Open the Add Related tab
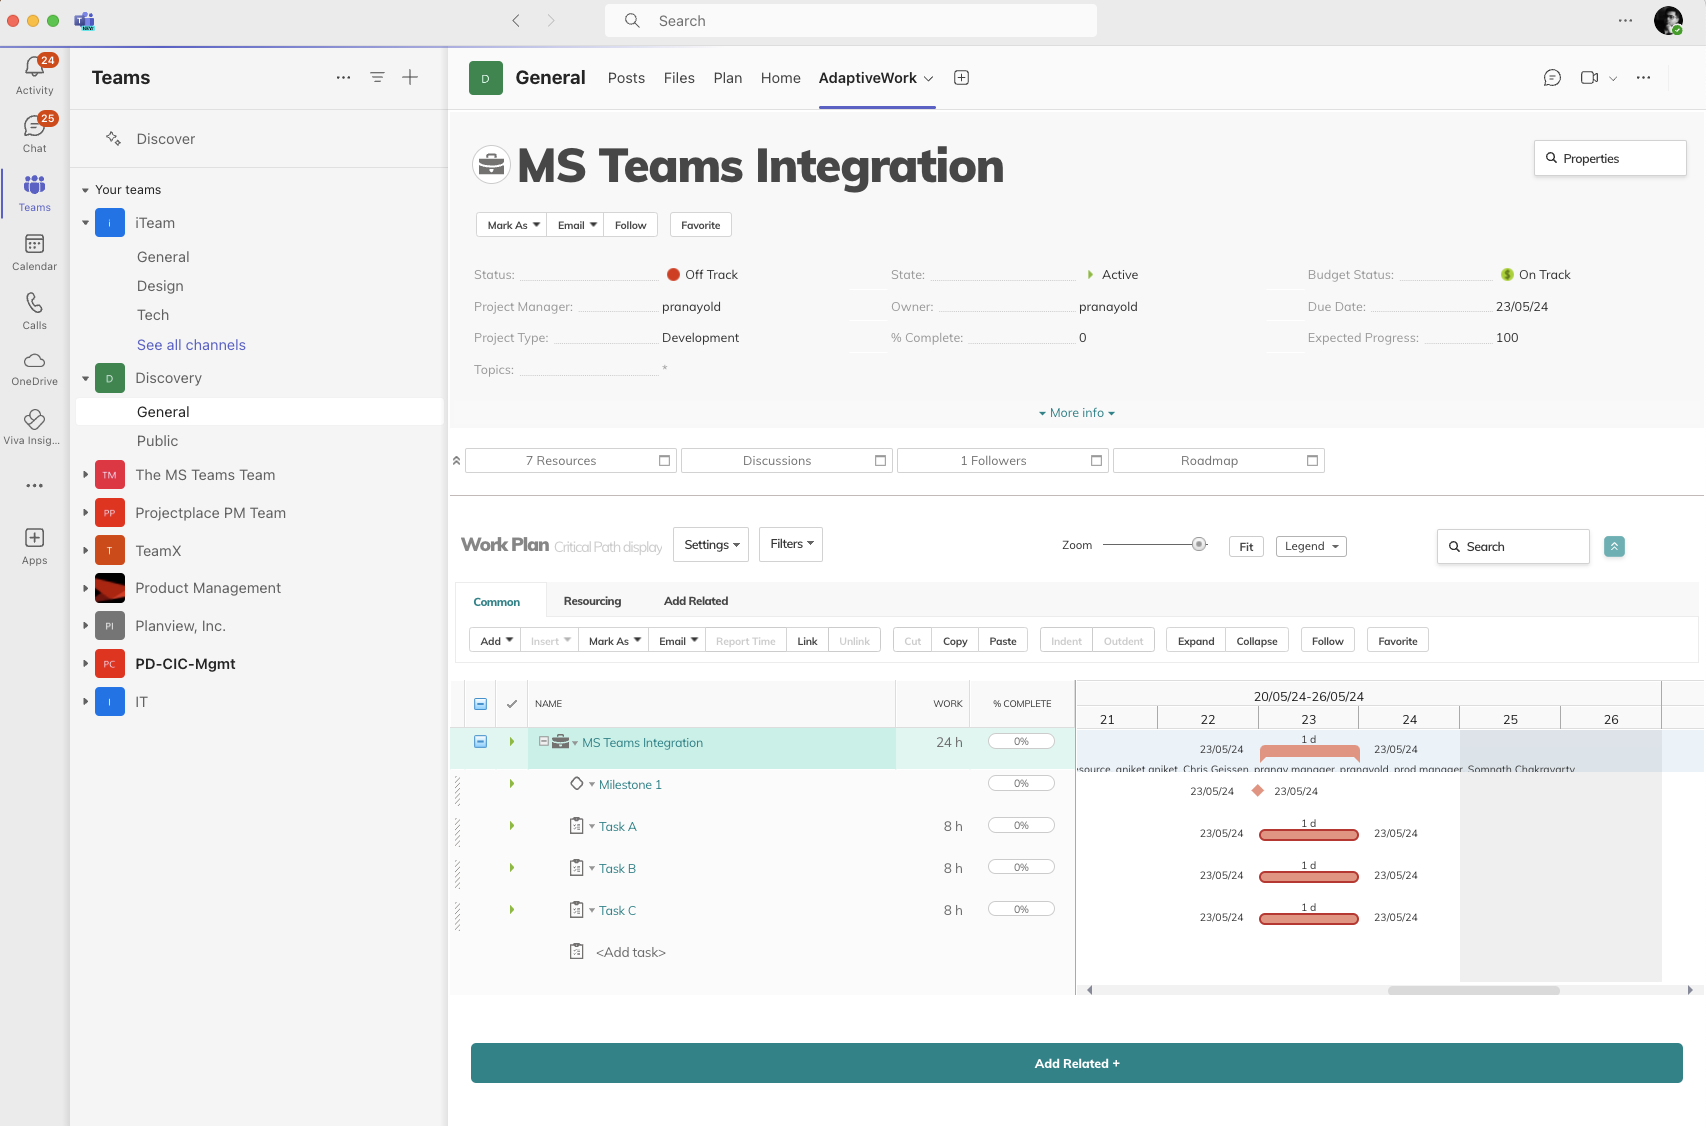 coord(696,601)
